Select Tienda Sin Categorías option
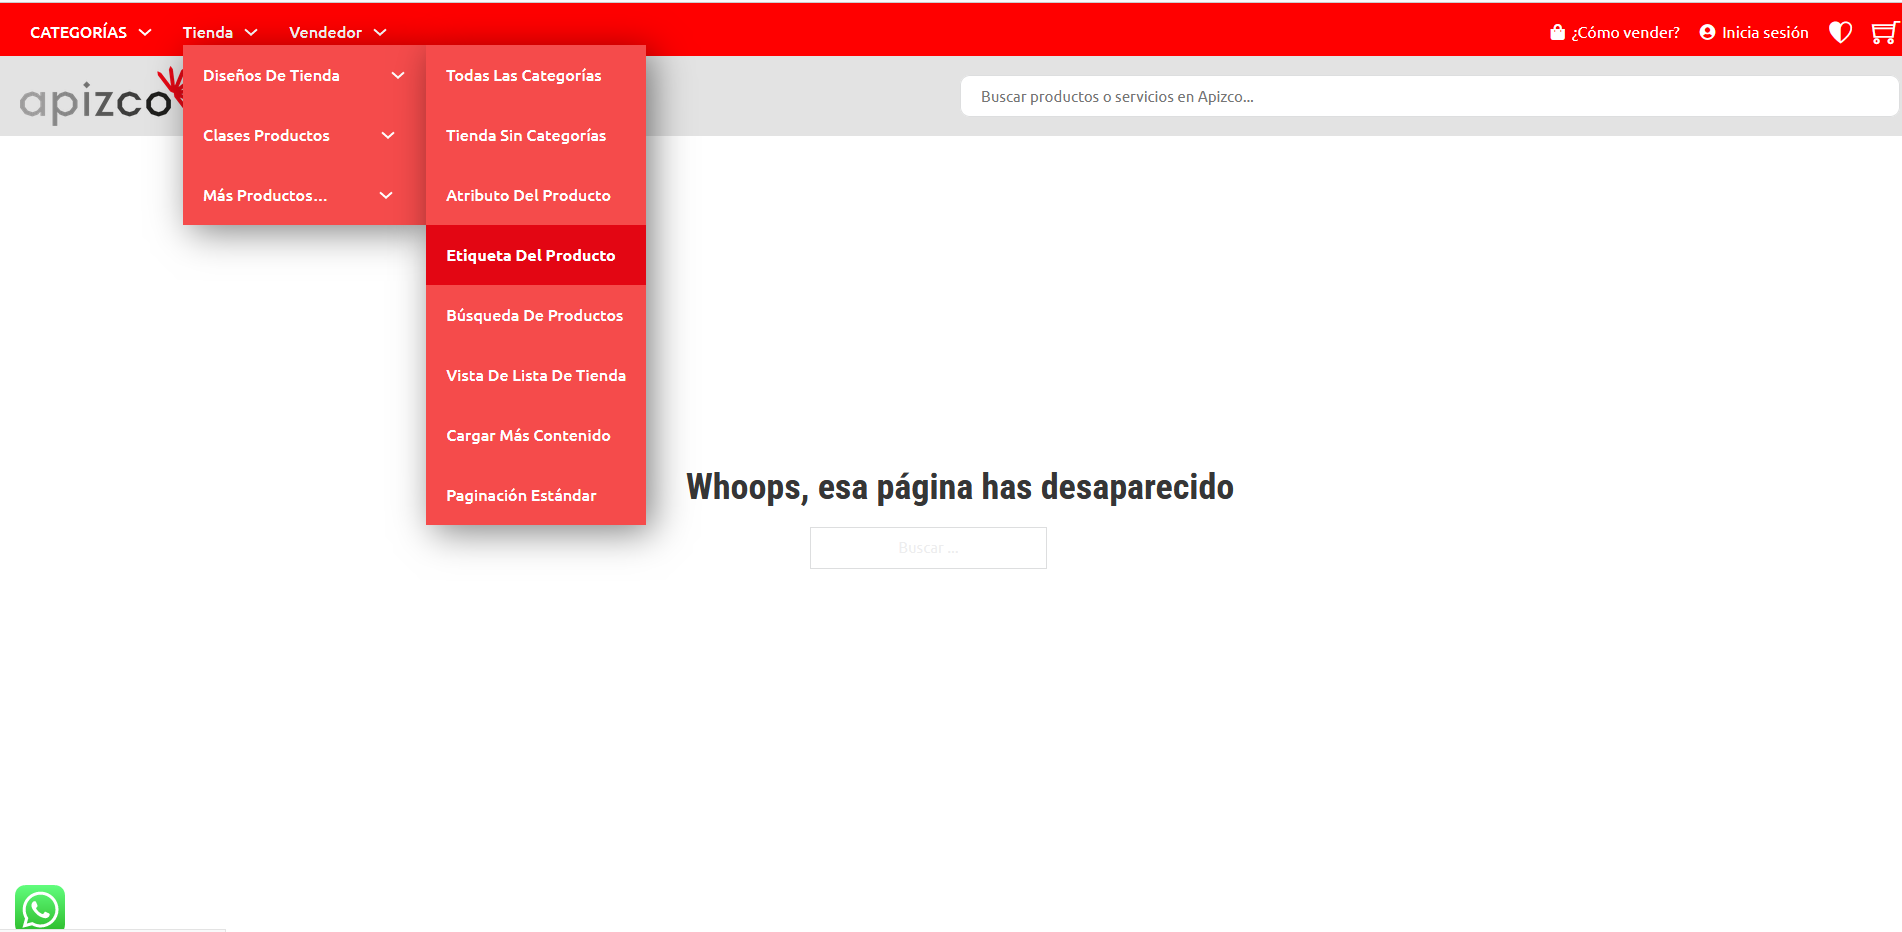Viewport: 1902px width, 932px height. tap(526, 136)
